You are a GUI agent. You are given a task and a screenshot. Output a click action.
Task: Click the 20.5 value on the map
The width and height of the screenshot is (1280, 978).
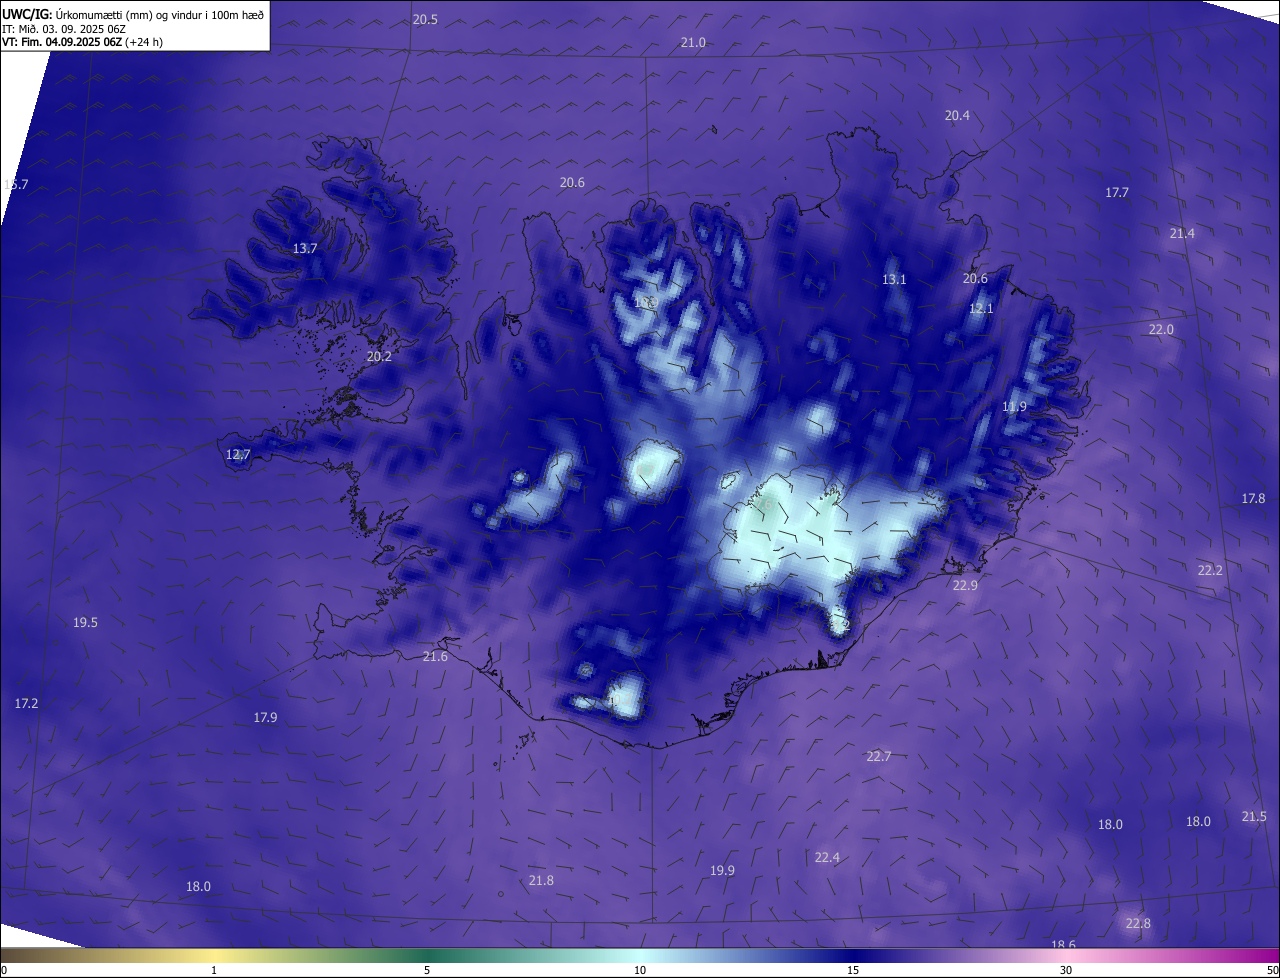(425, 20)
